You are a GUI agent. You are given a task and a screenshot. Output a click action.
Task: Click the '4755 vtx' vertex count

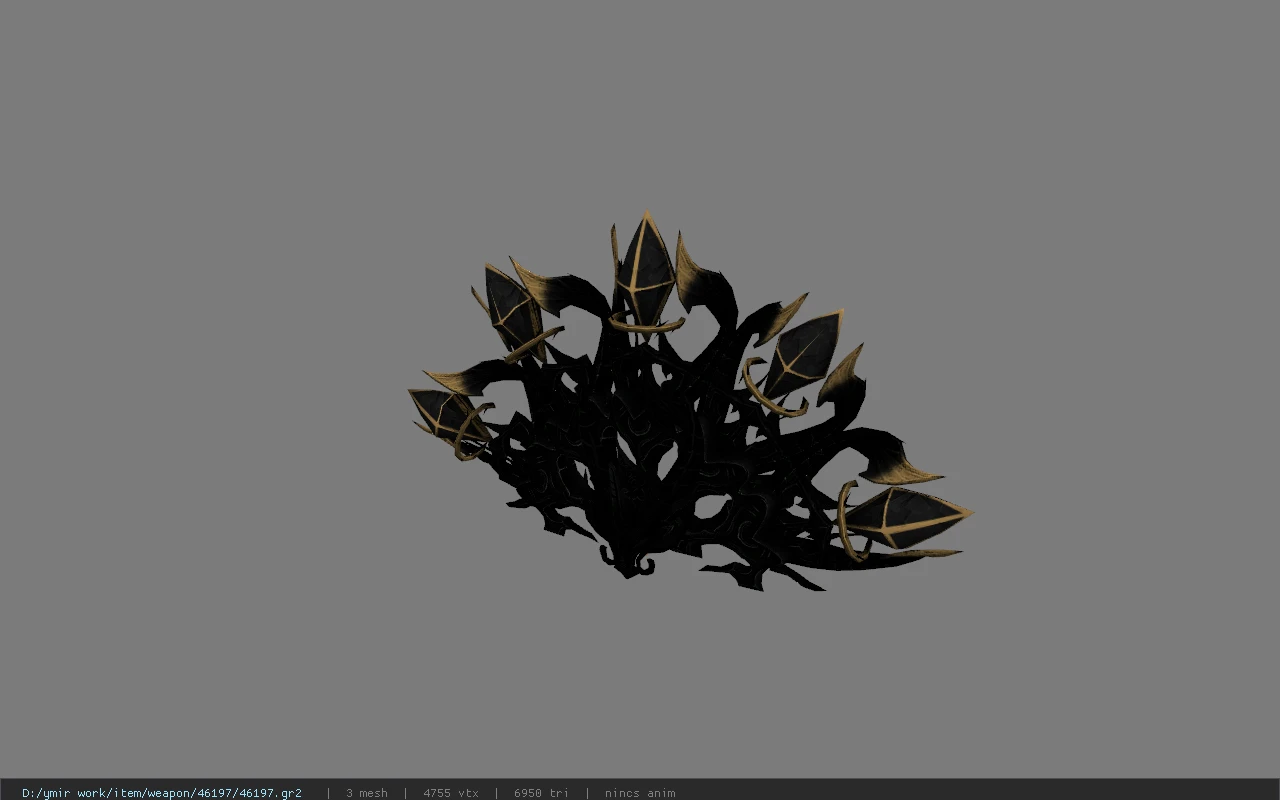click(x=451, y=793)
